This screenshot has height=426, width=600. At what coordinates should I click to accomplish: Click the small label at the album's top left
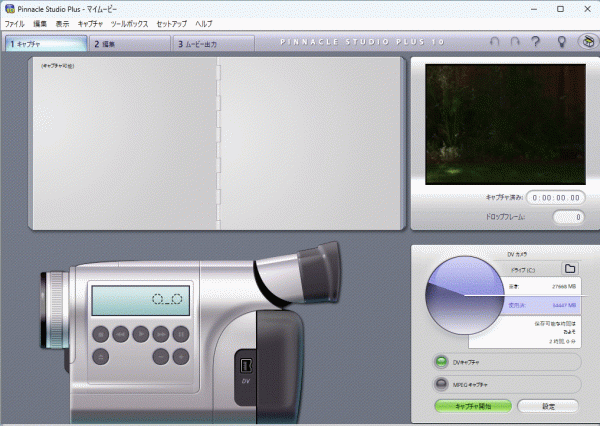click(x=57, y=66)
